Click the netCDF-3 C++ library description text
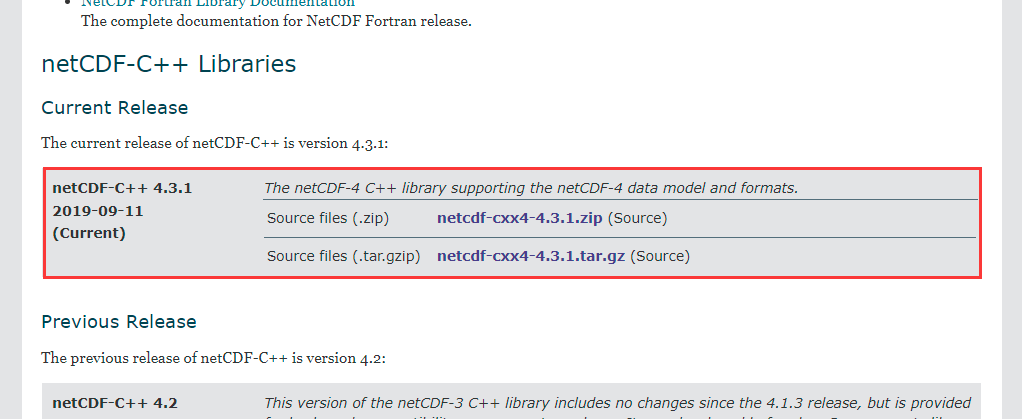 617,402
